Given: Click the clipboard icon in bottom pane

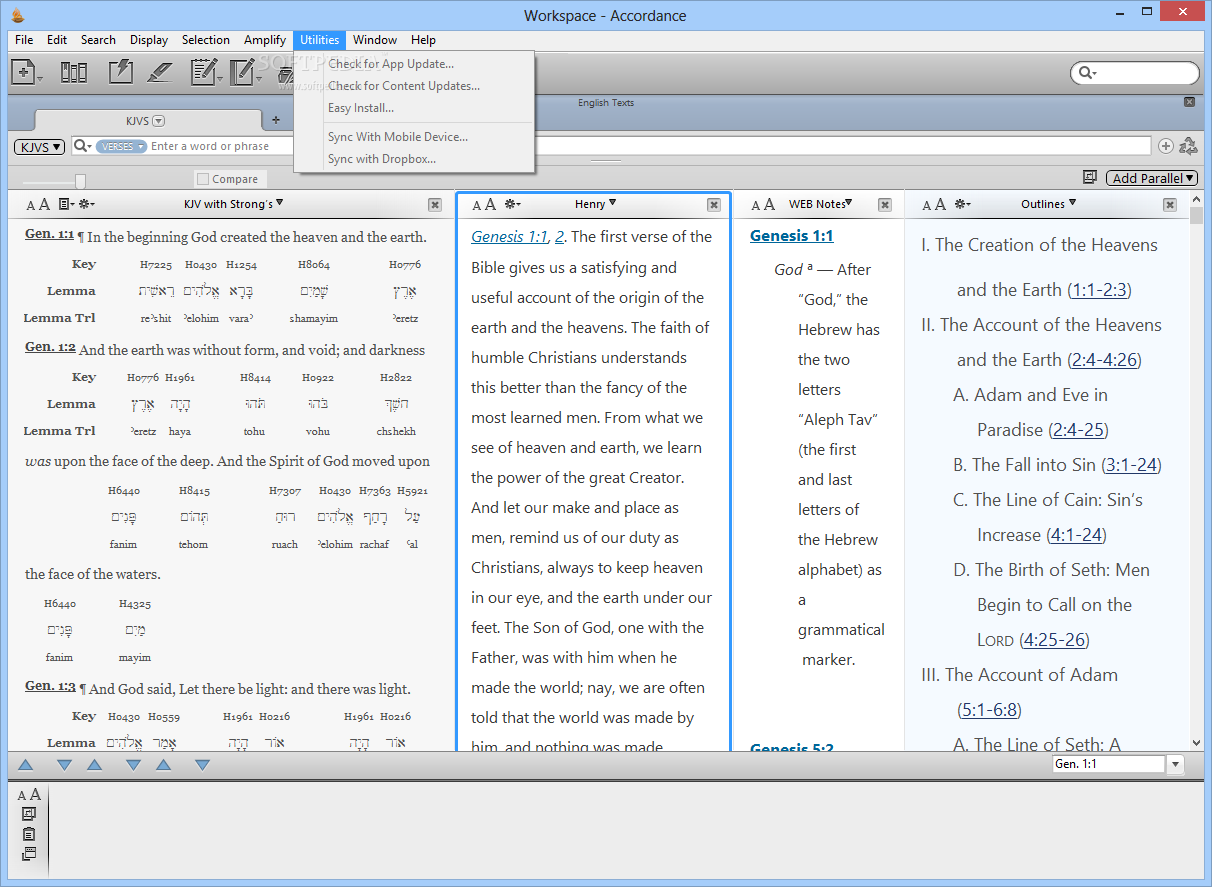Looking at the screenshot, I should pyautogui.click(x=29, y=834).
